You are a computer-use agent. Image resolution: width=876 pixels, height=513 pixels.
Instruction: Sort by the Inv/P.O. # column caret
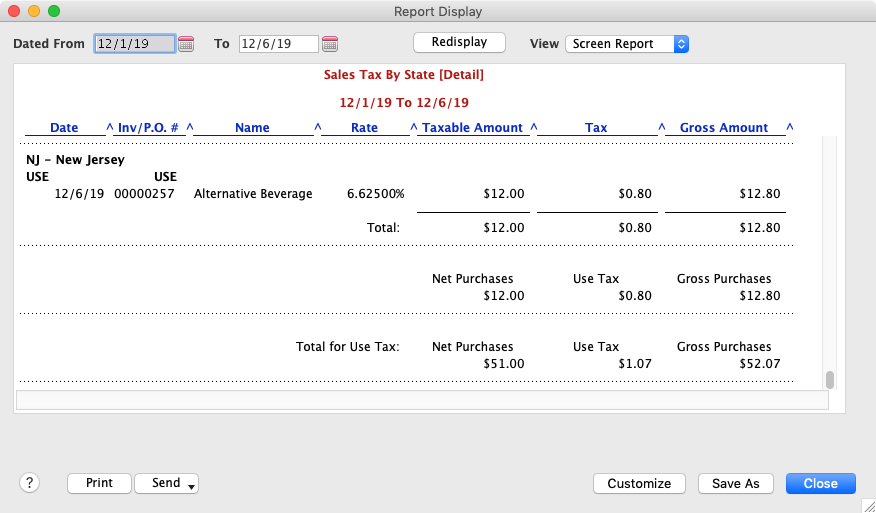pos(190,127)
